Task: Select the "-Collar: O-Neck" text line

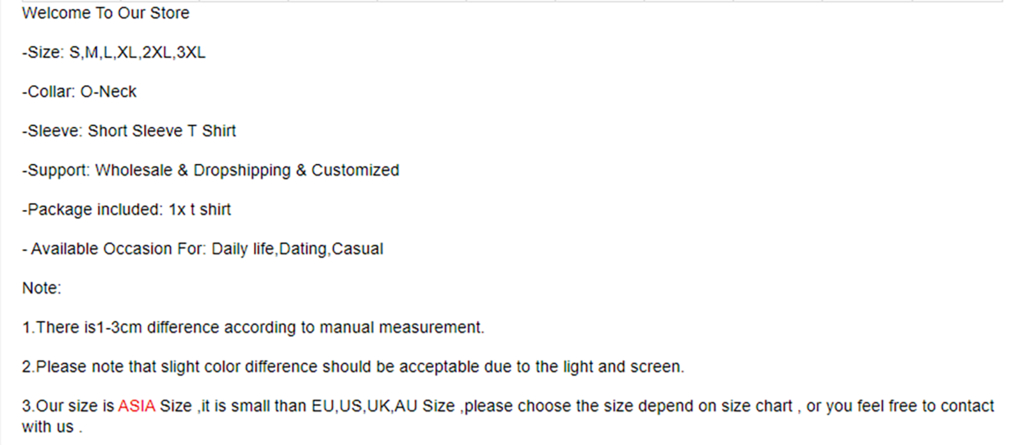Action: coord(79,92)
